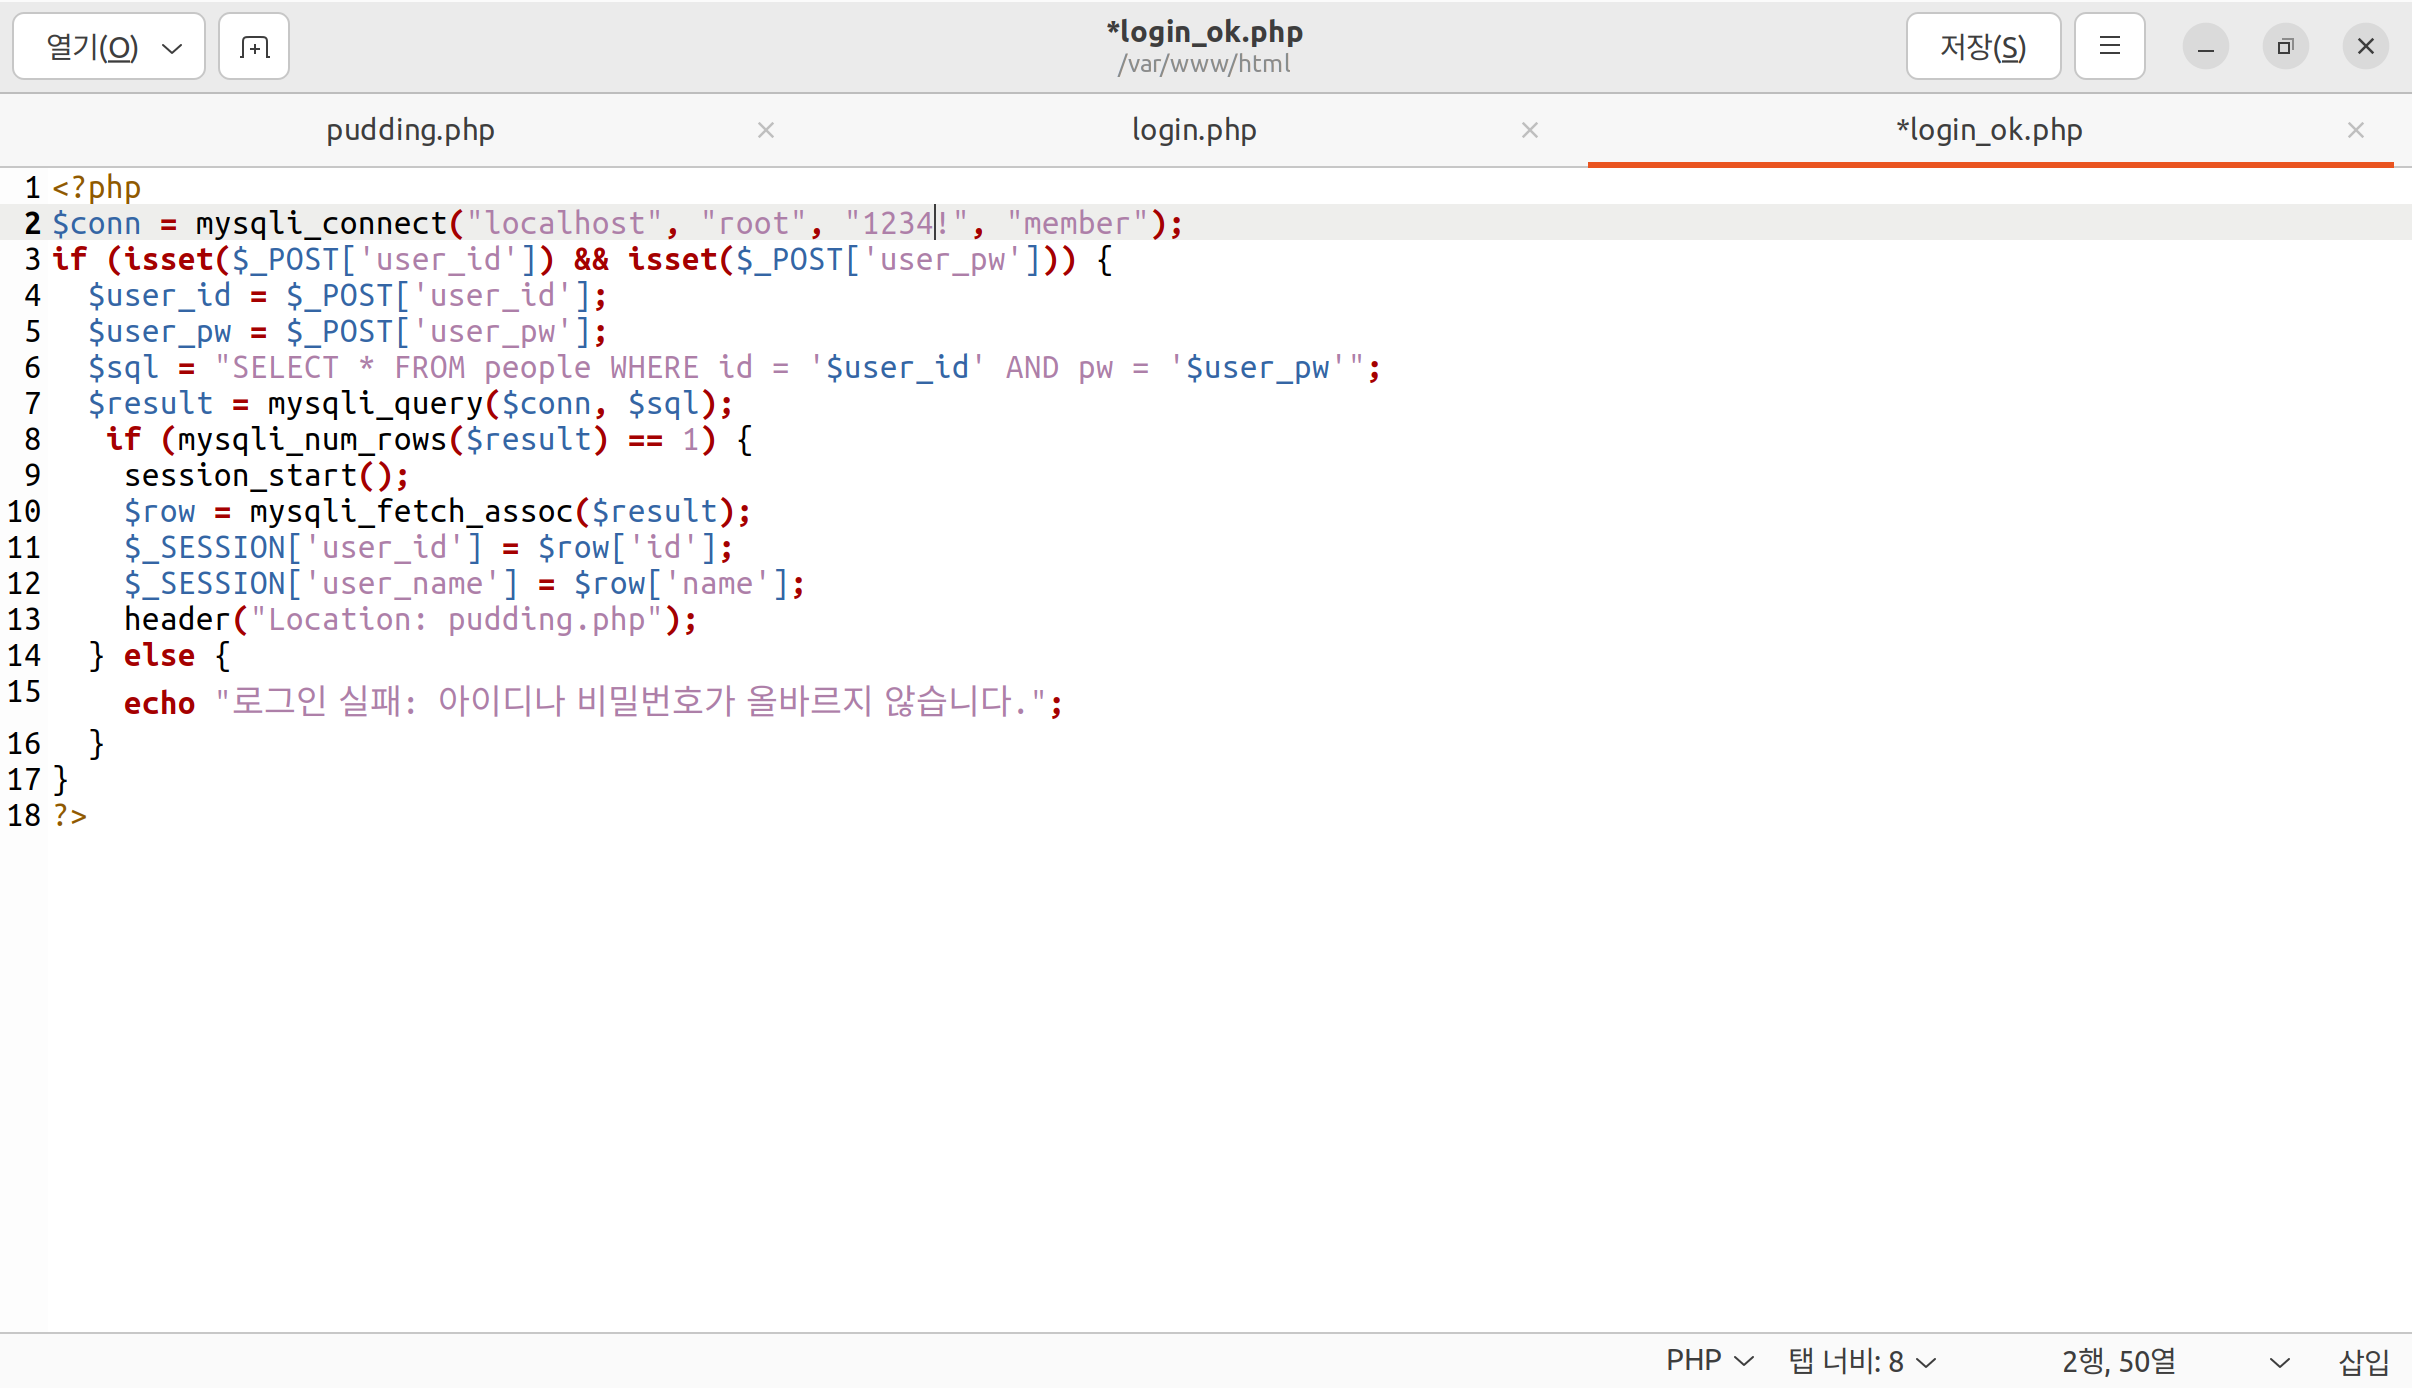Minimize the editor window
The height and width of the screenshot is (1388, 2412).
[x=2205, y=47]
